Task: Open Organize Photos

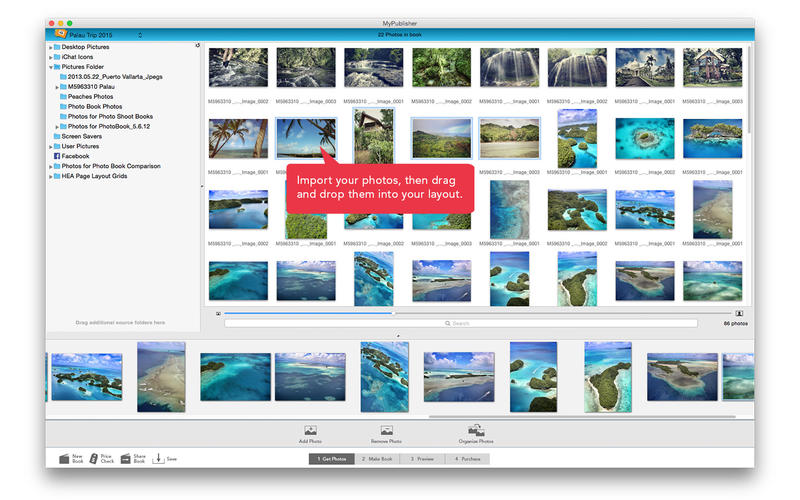Action: point(475,431)
